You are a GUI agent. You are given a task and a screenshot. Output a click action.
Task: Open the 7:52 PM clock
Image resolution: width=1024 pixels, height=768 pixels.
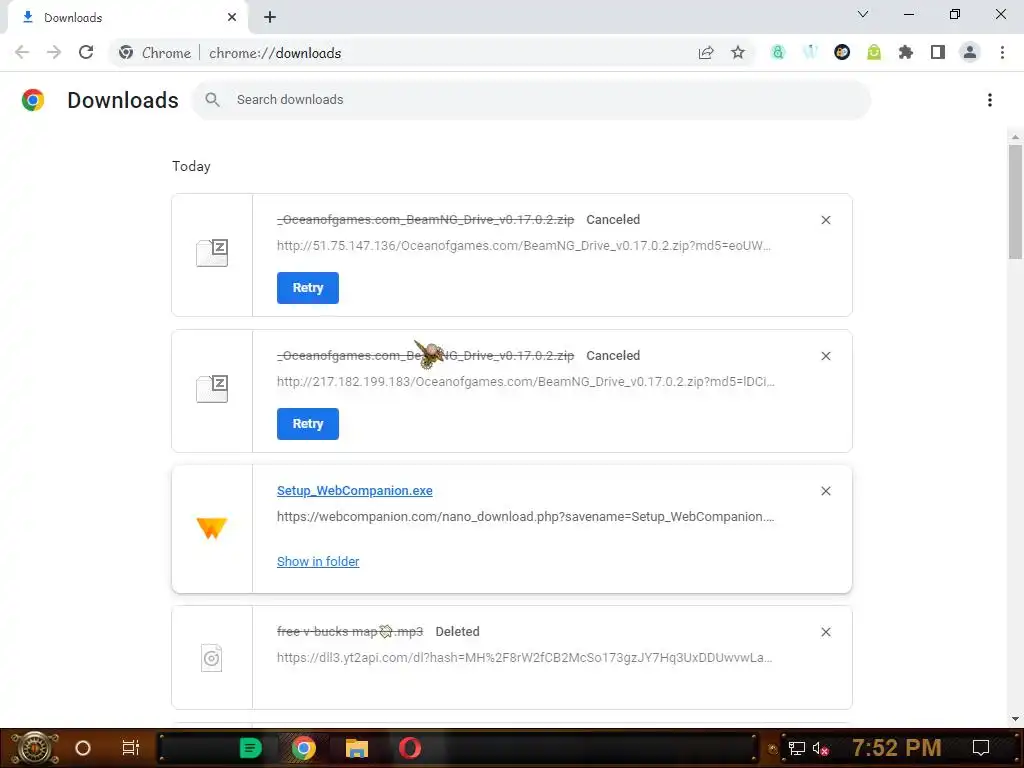897,748
